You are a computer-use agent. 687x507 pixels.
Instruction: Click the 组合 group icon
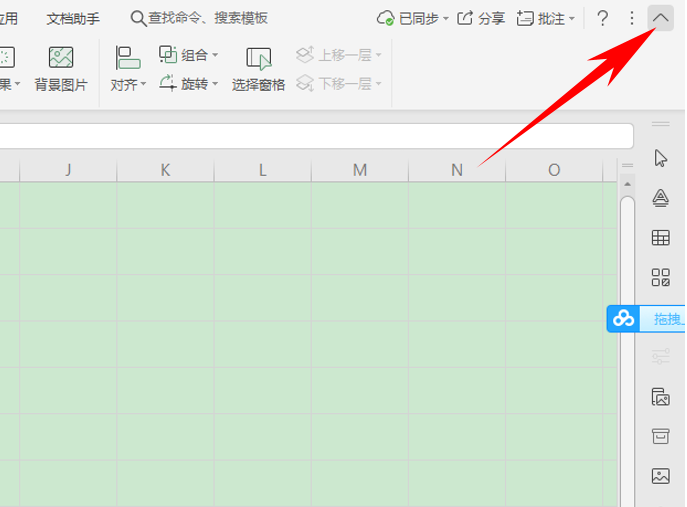point(168,55)
